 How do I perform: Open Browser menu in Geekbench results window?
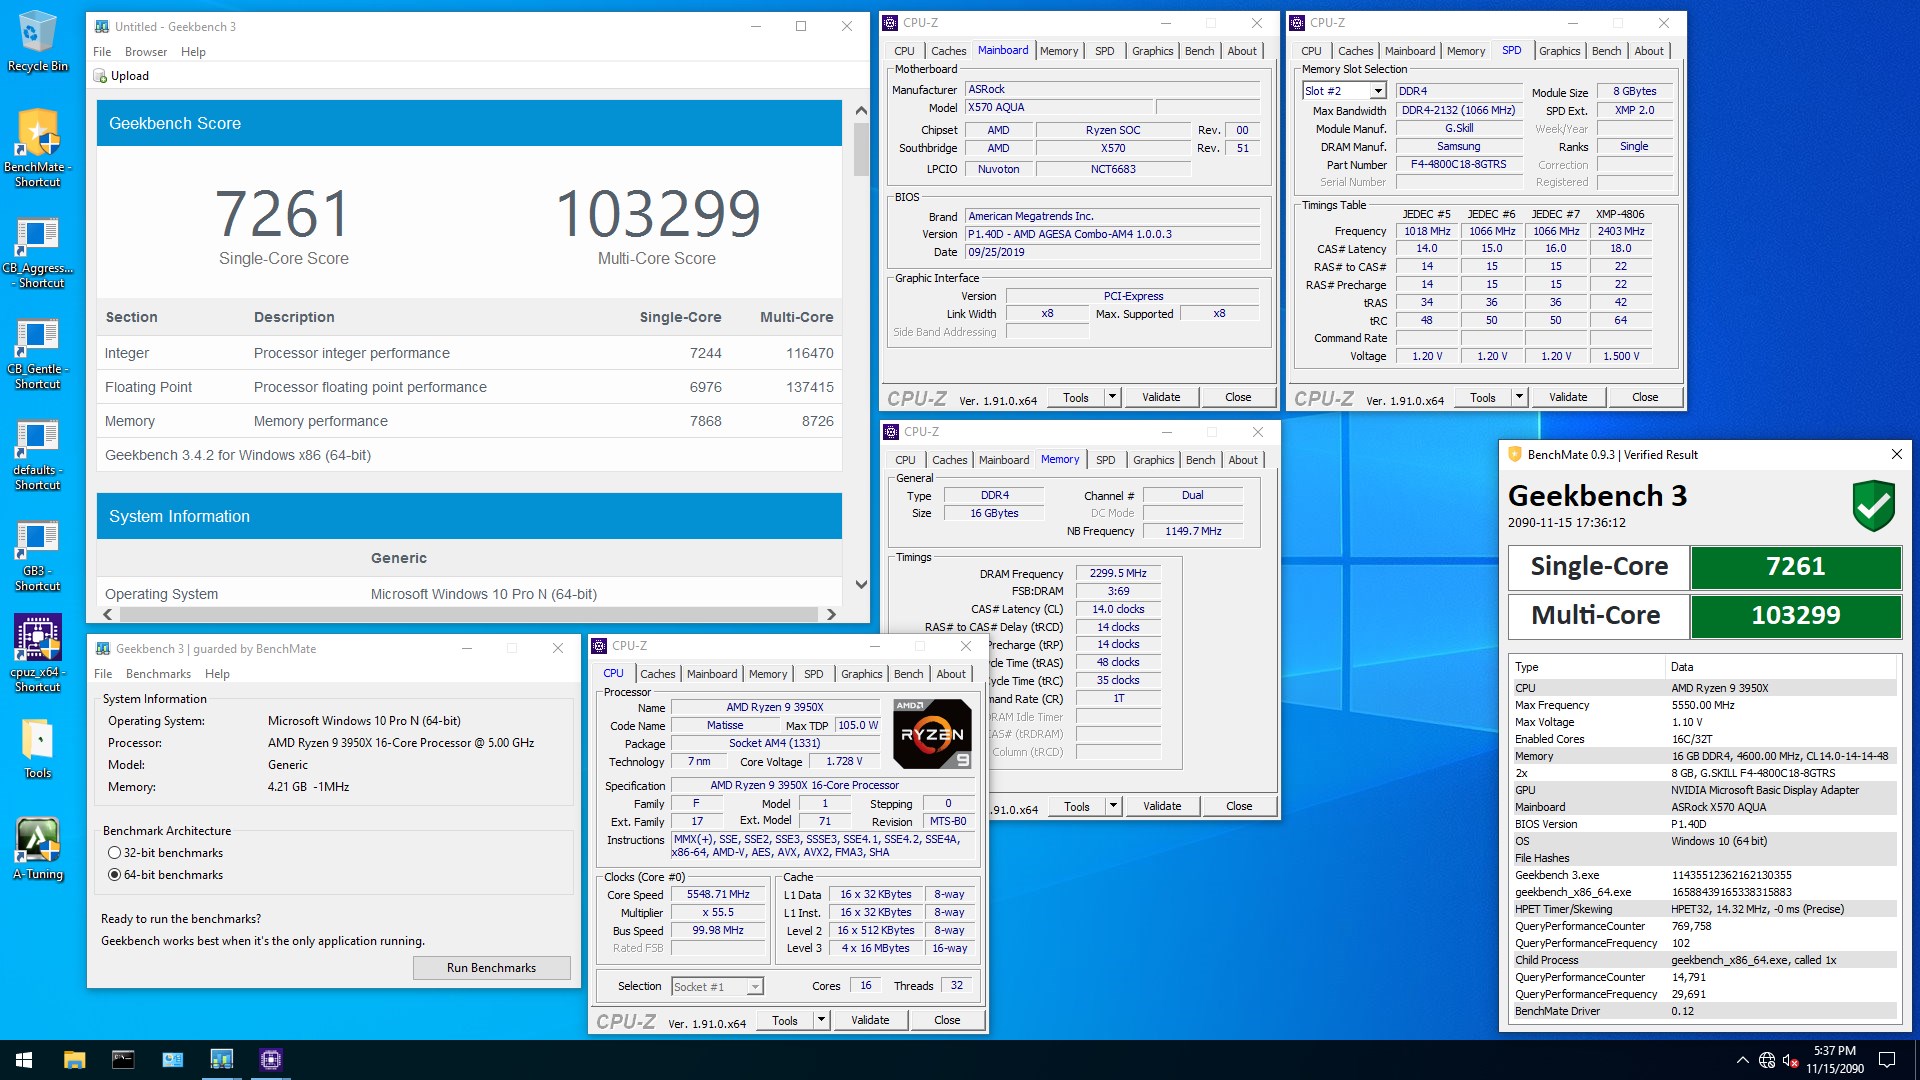click(x=146, y=52)
